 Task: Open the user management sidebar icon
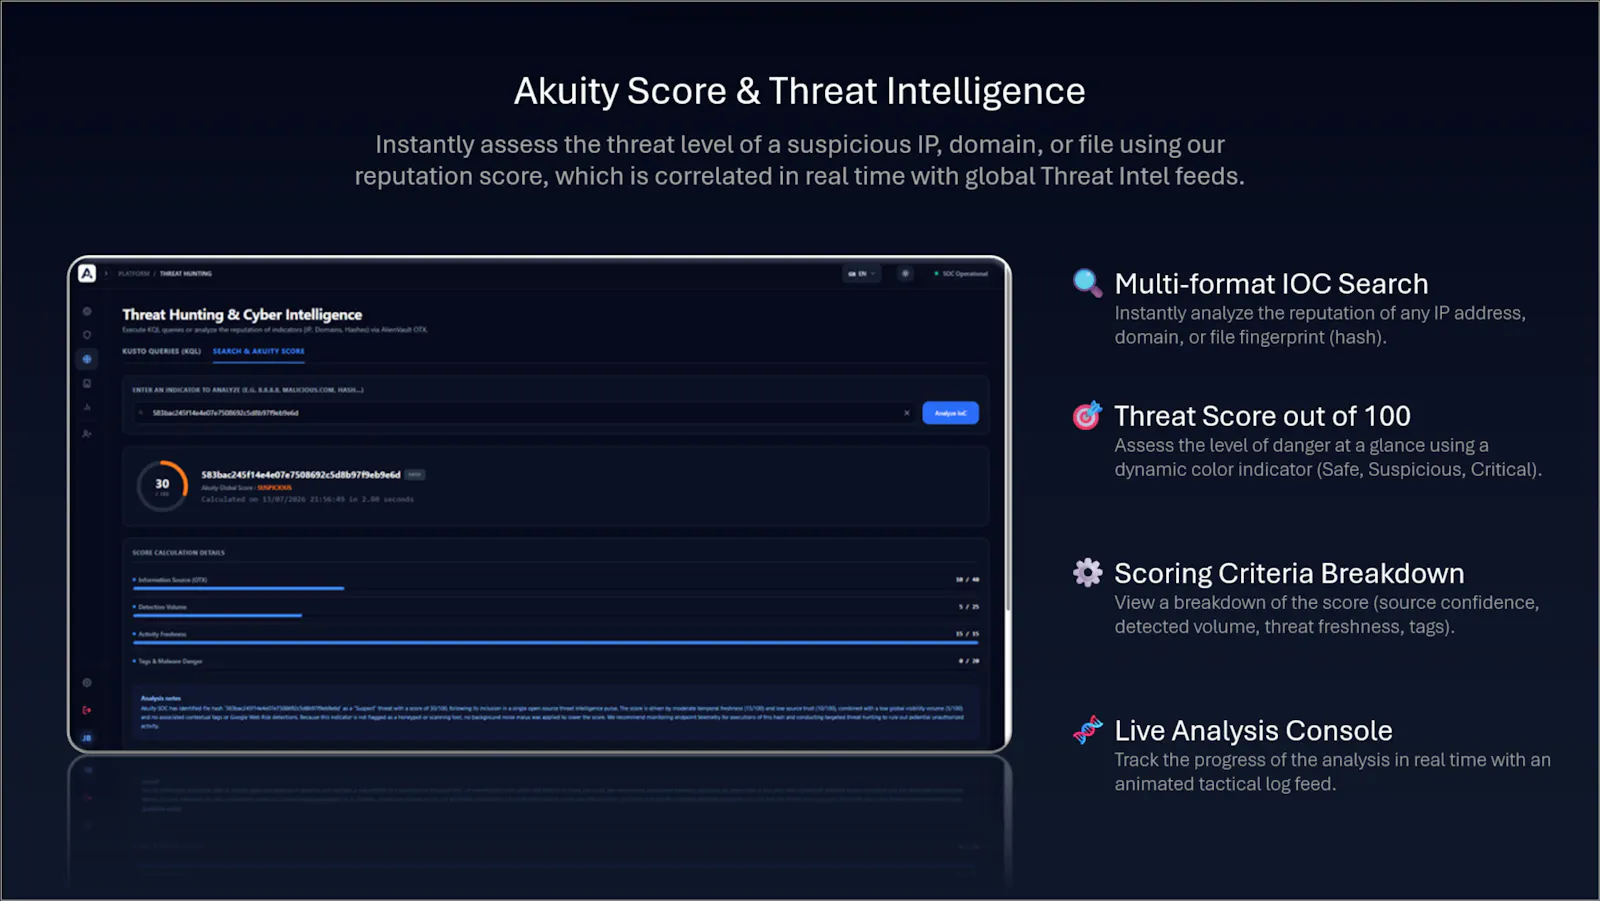[x=87, y=433]
